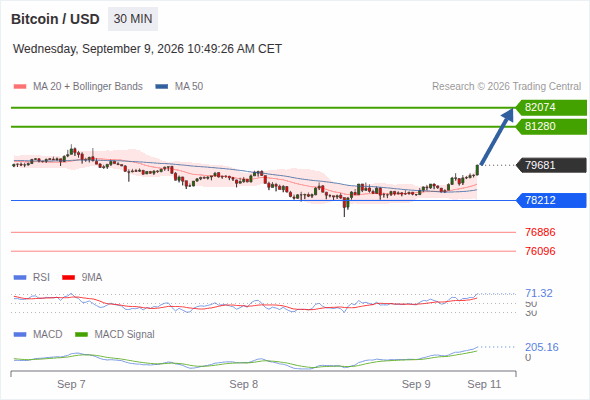Click the Sep 7 date marker
The height and width of the screenshot is (400, 590).
coord(71,384)
